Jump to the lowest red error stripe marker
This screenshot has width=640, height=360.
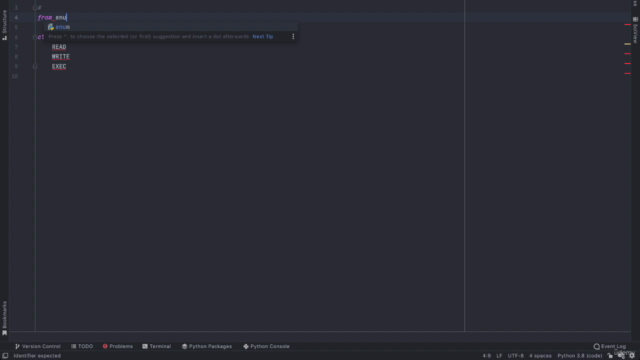coord(627,73)
